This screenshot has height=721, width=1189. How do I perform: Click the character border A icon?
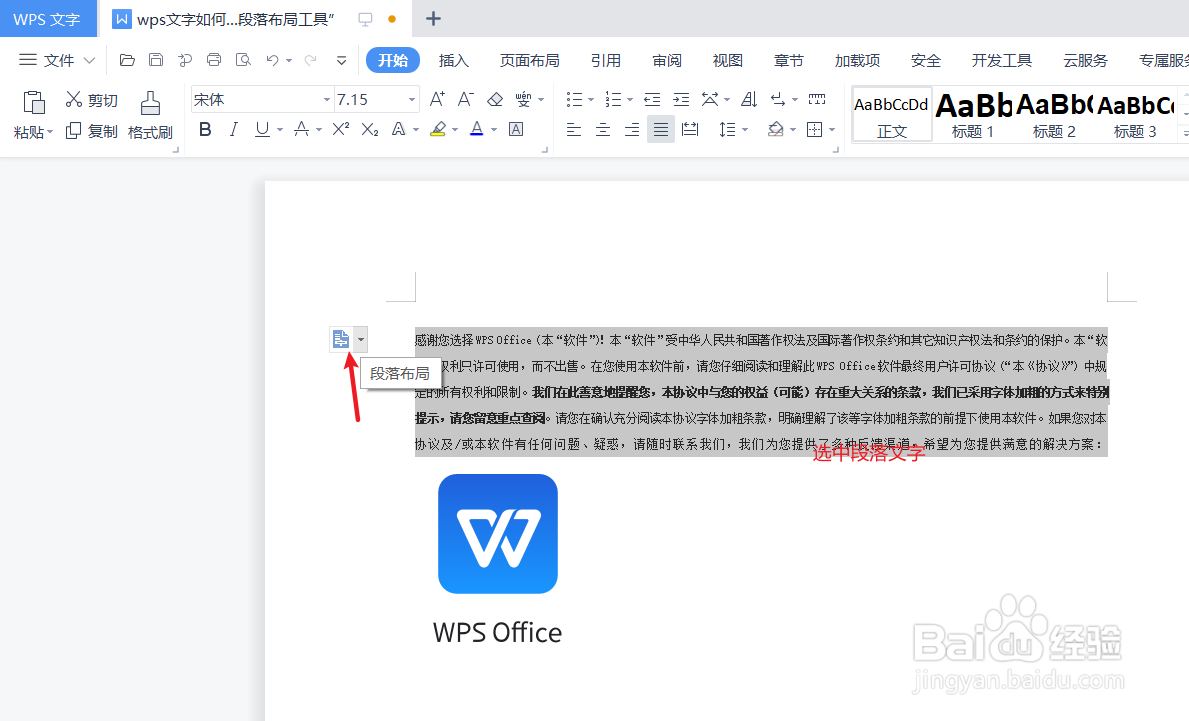tap(516, 130)
